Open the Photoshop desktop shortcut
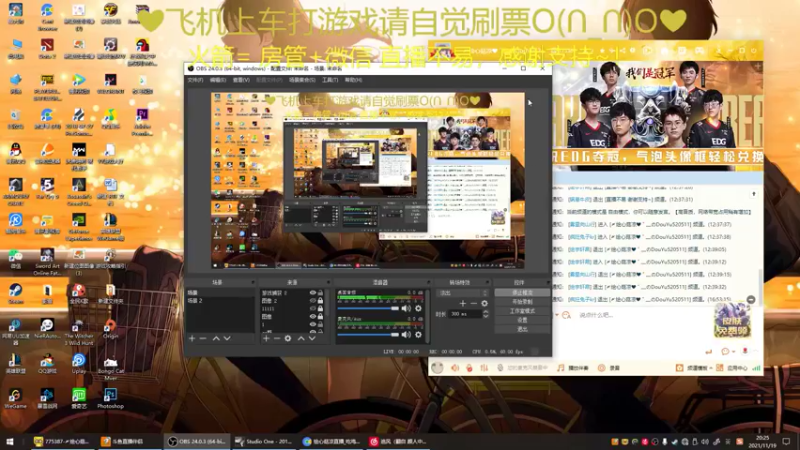The height and width of the screenshot is (450, 800). (x=110, y=398)
